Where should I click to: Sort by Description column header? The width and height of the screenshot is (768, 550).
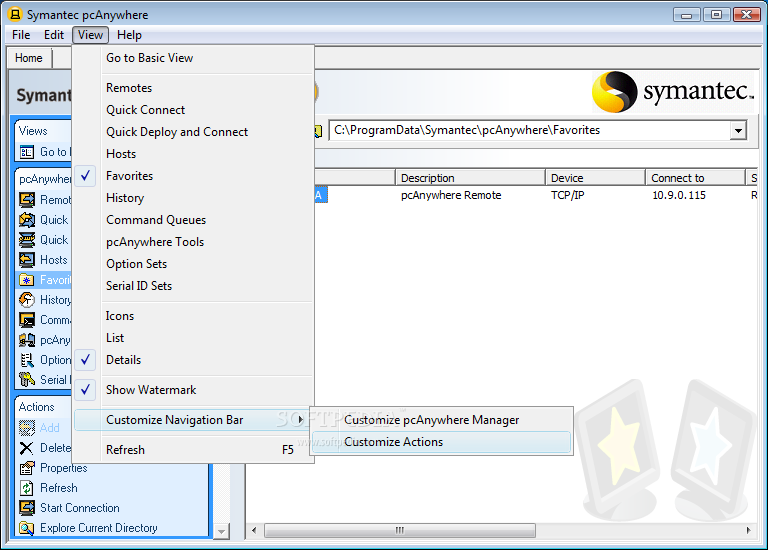[470, 178]
